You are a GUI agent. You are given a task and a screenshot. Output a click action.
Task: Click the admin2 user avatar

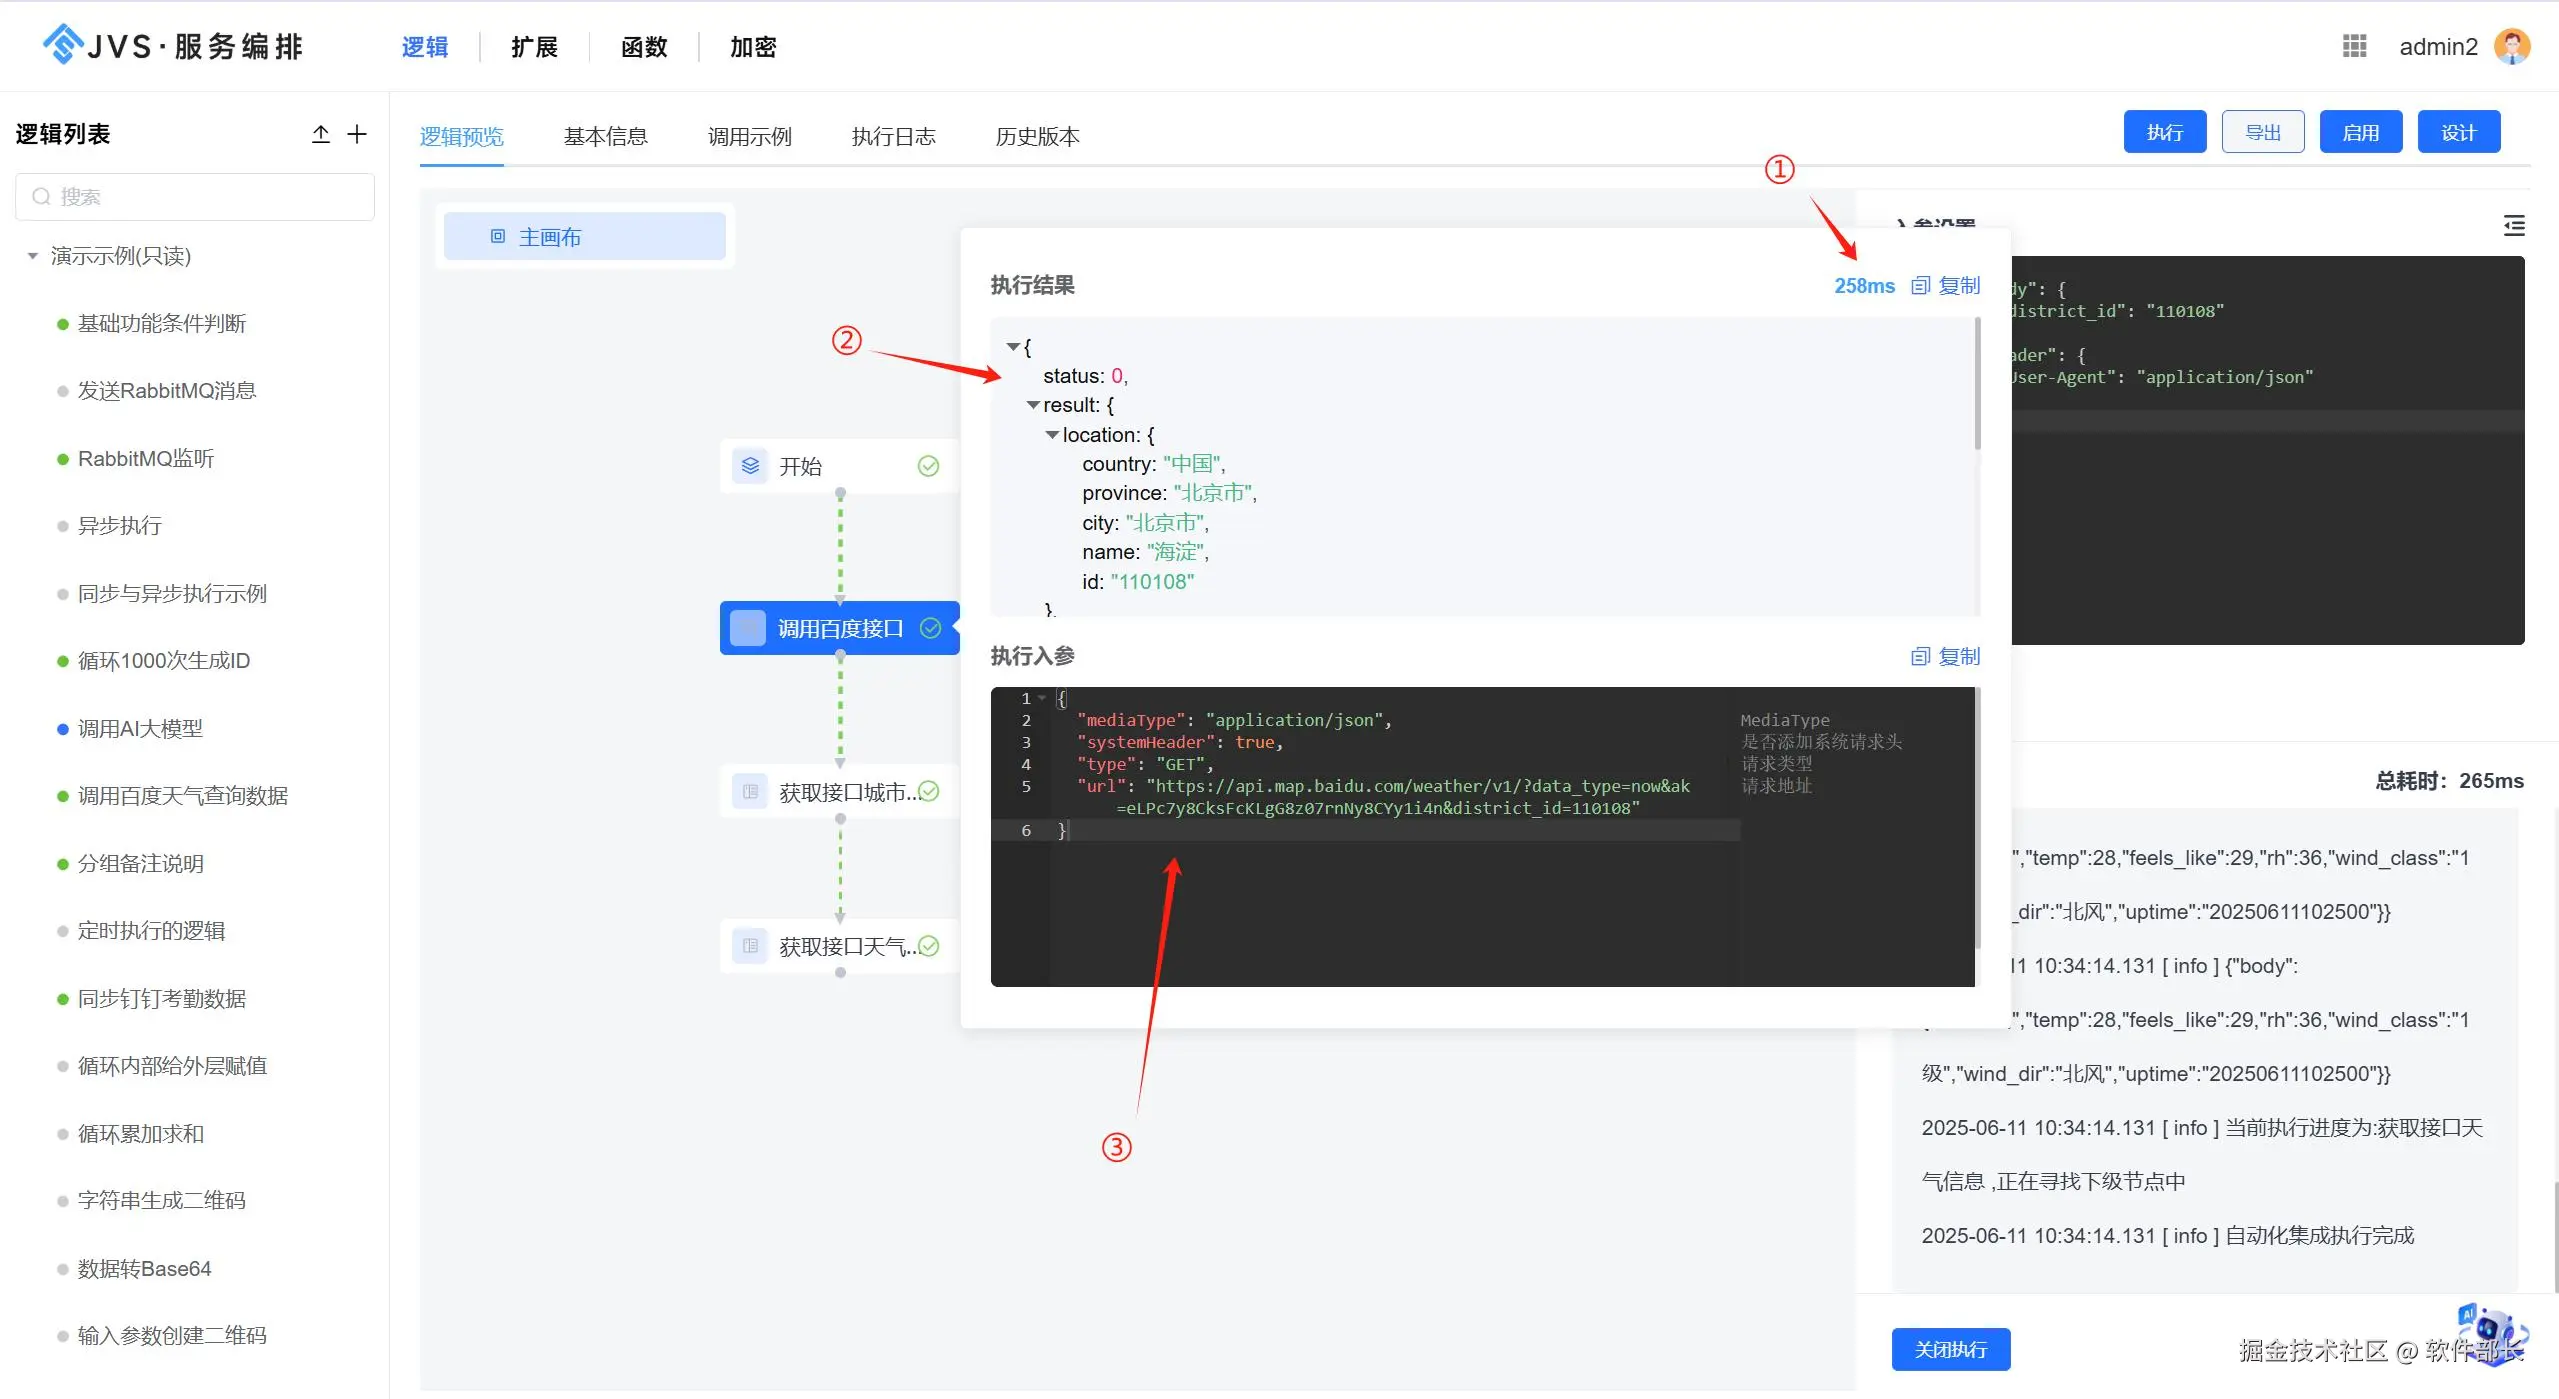coord(2512,46)
